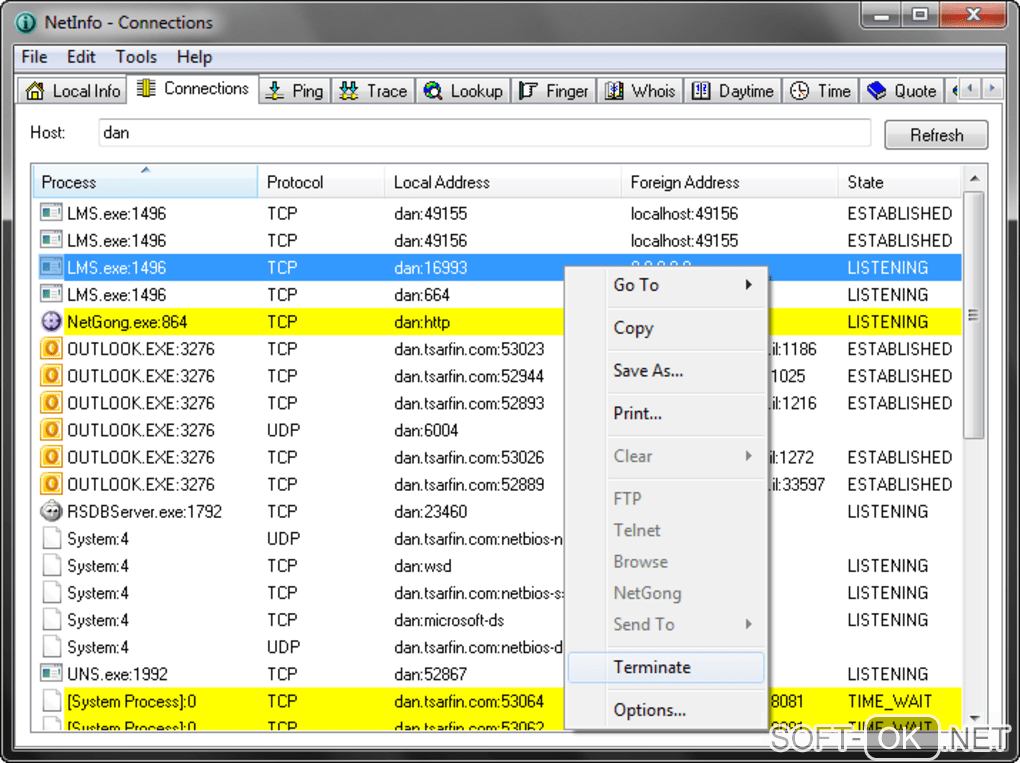Open the Go To submenu
Viewport: 1020px width, 763px height.
[666, 285]
